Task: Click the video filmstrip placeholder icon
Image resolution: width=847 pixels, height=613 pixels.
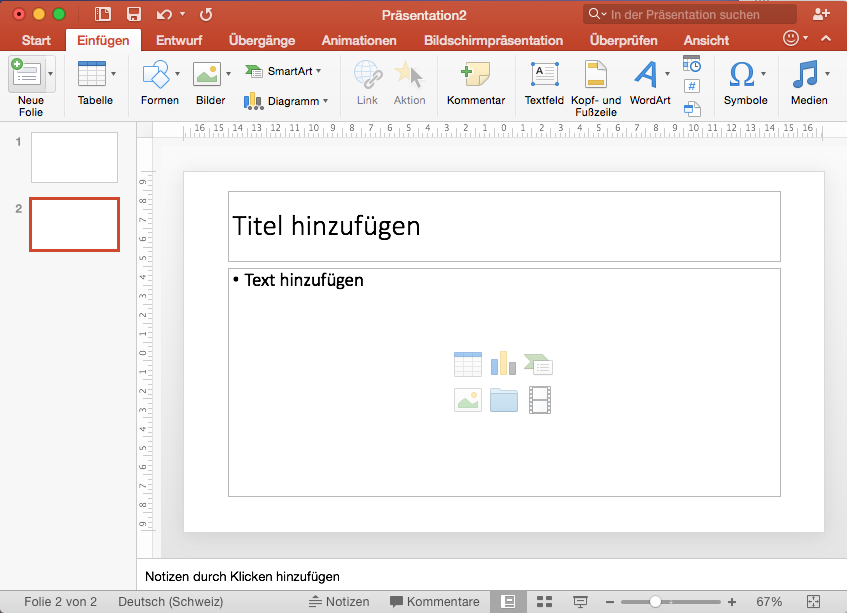Action: pos(540,400)
